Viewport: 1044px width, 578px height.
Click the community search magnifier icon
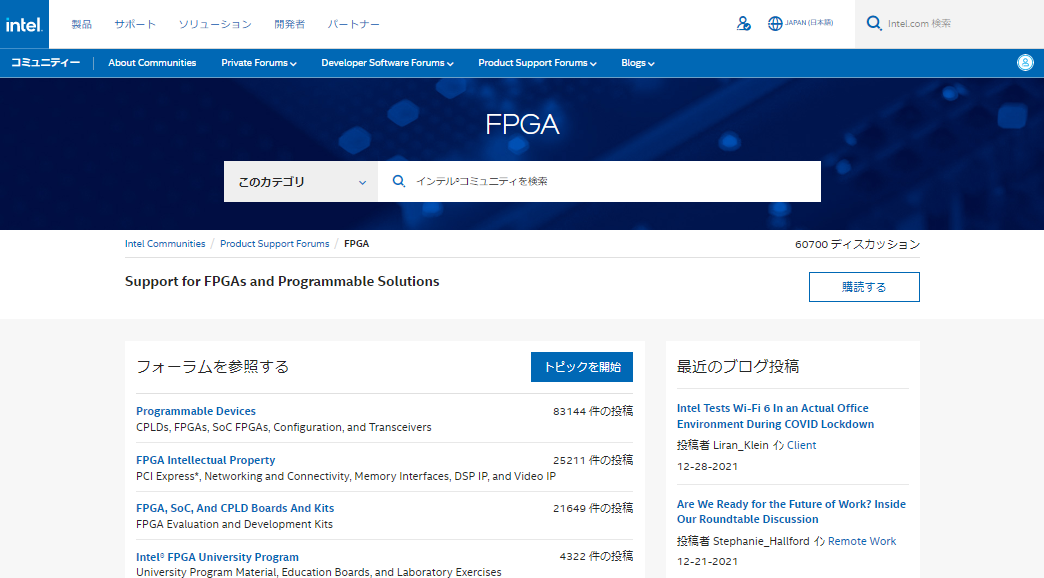click(x=399, y=181)
